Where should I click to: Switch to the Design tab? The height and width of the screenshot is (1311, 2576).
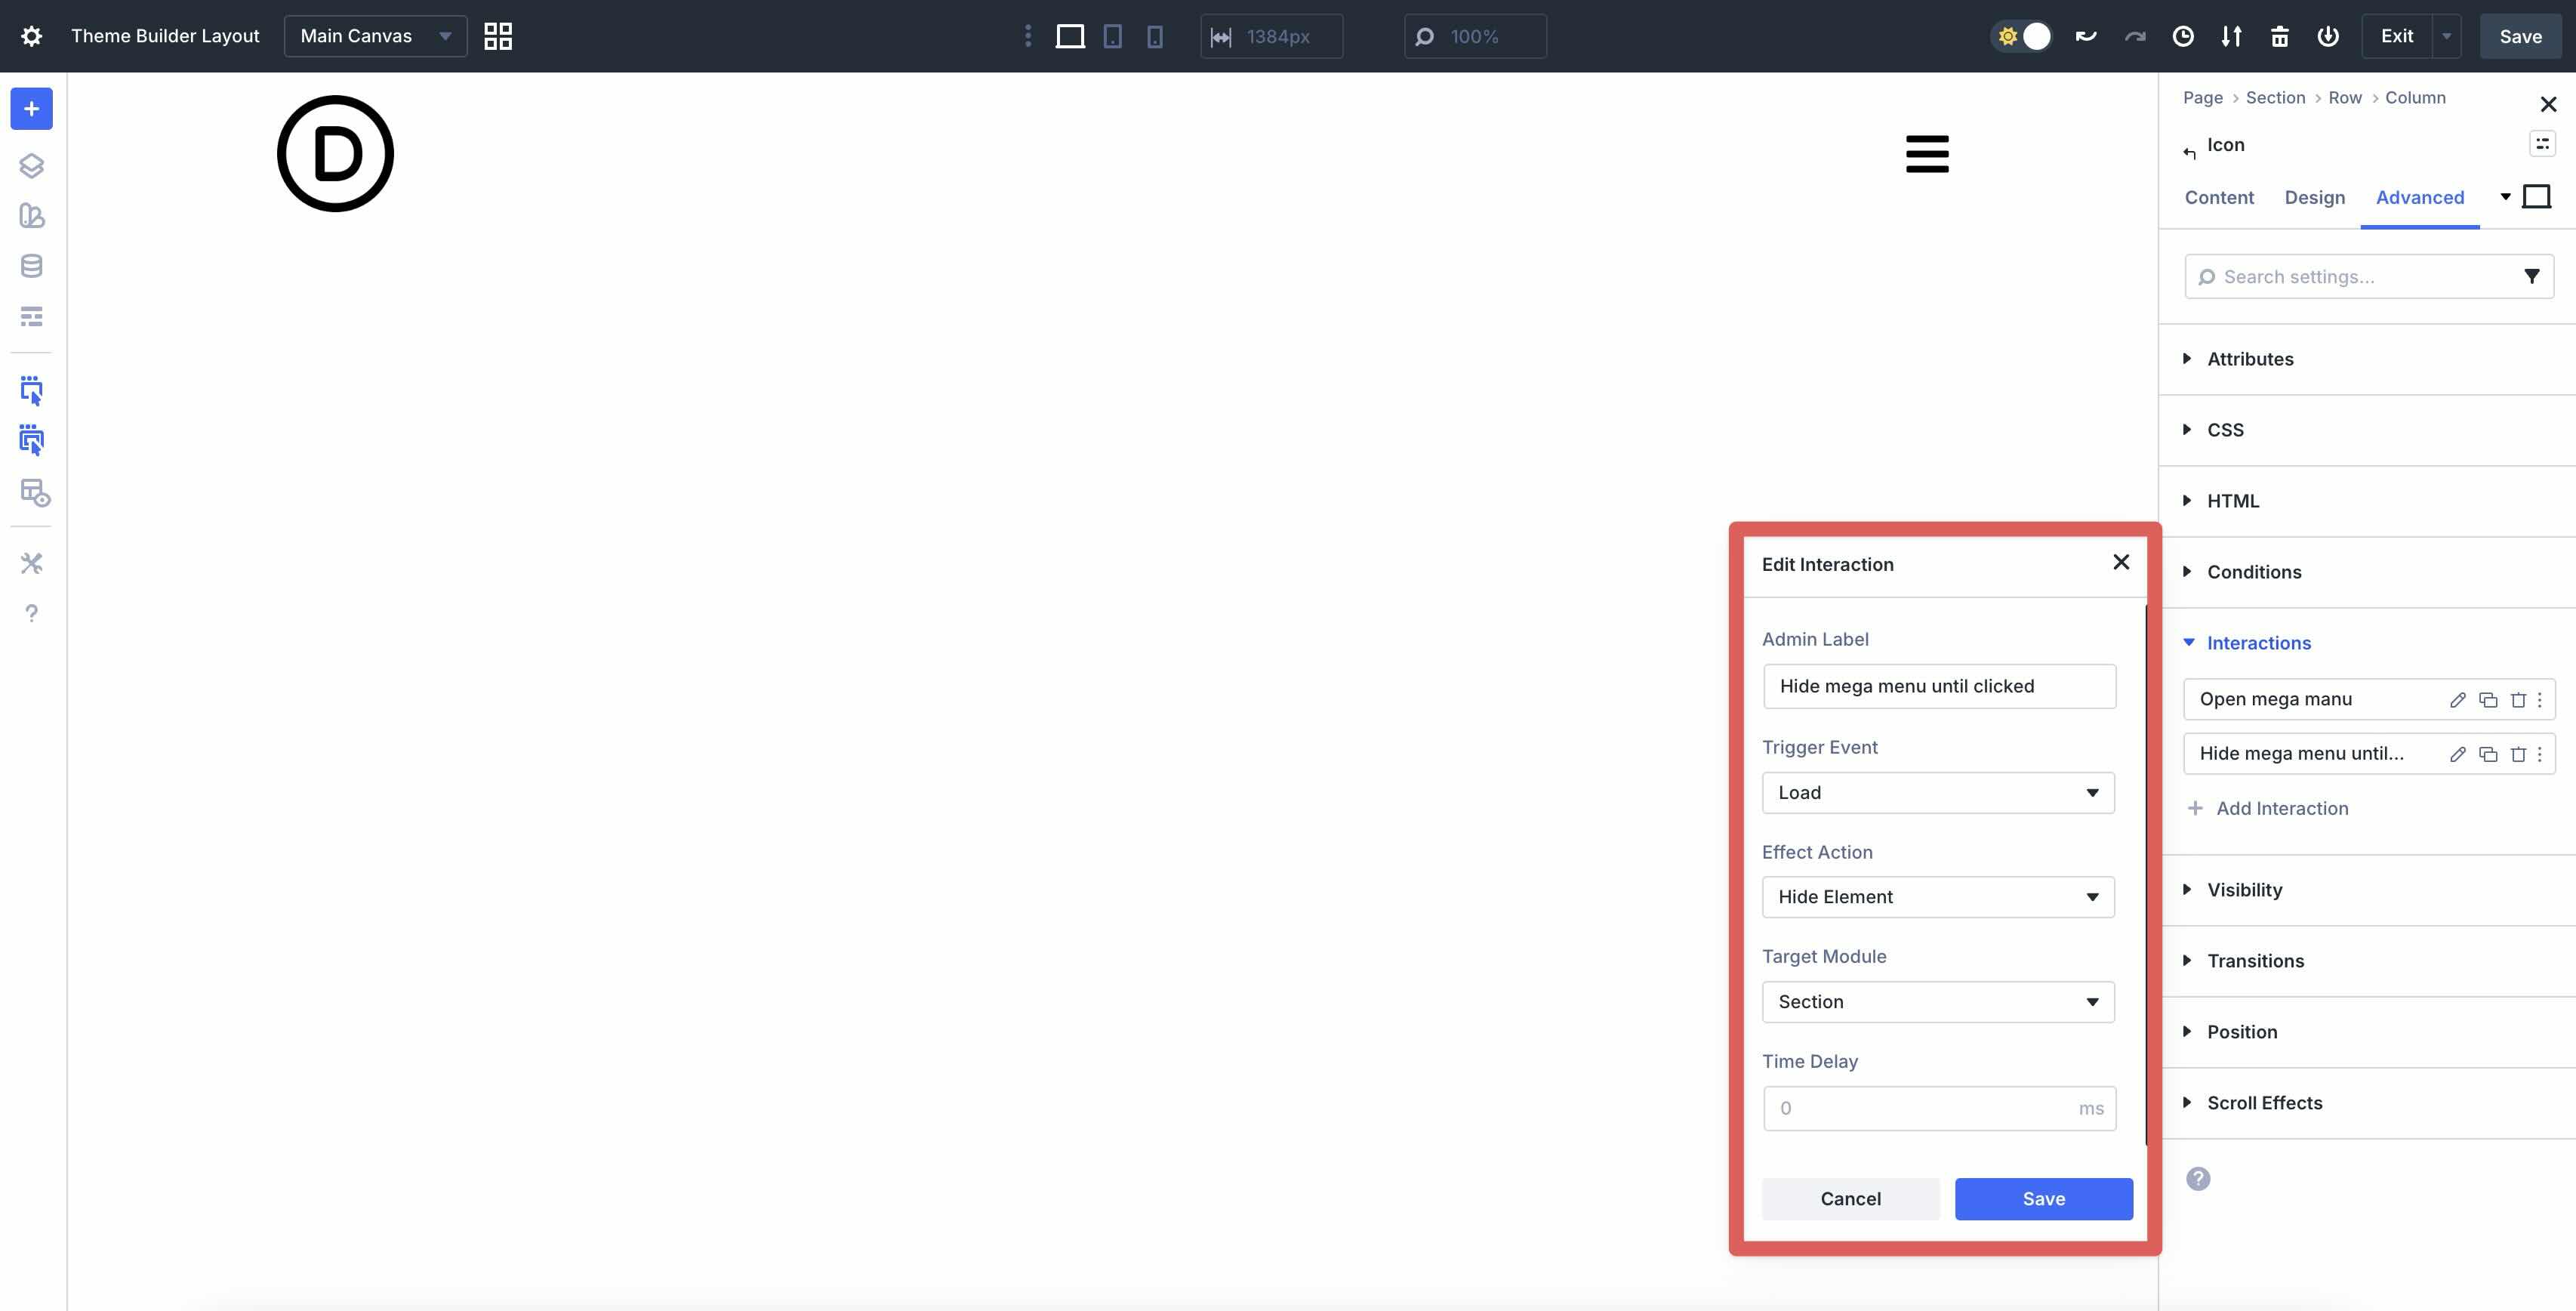(x=2314, y=197)
